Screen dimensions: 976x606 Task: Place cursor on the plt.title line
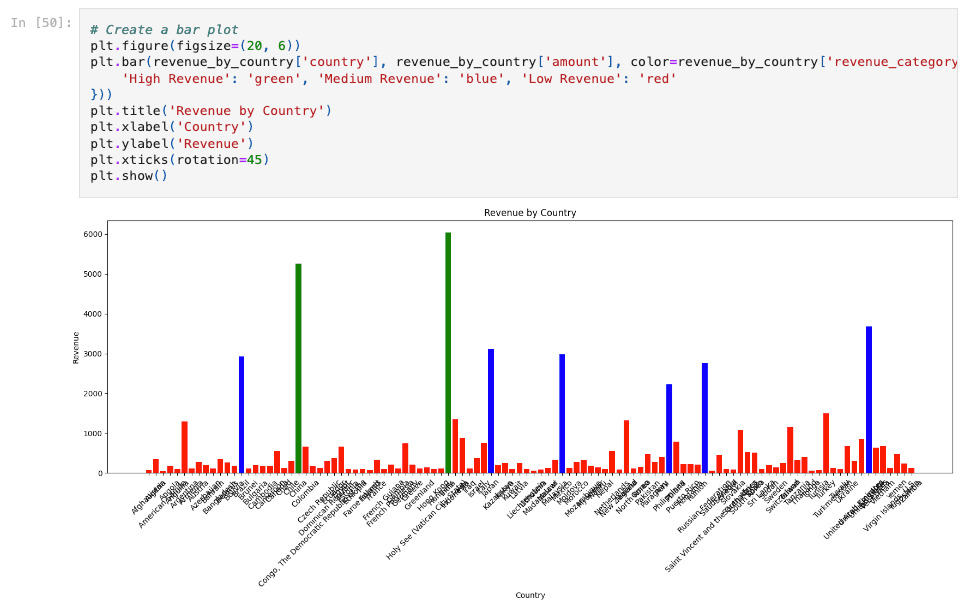(x=210, y=110)
